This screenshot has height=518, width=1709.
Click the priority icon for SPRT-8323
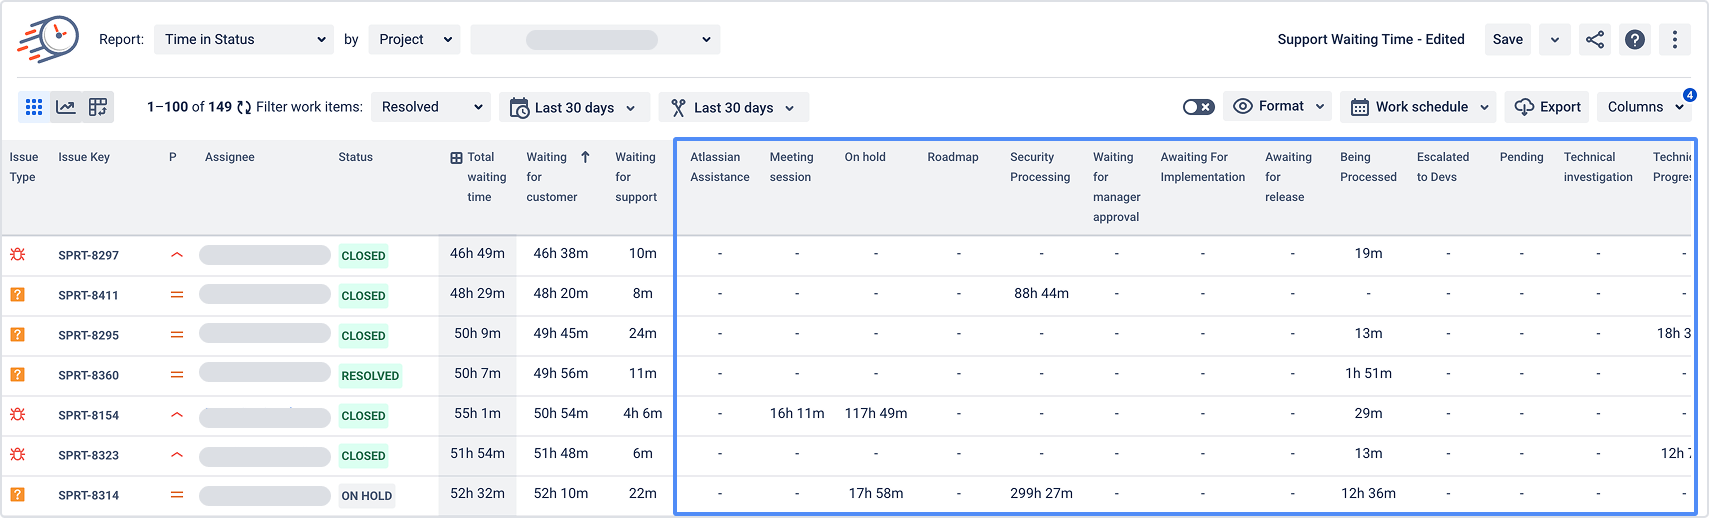[x=177, y=455]
